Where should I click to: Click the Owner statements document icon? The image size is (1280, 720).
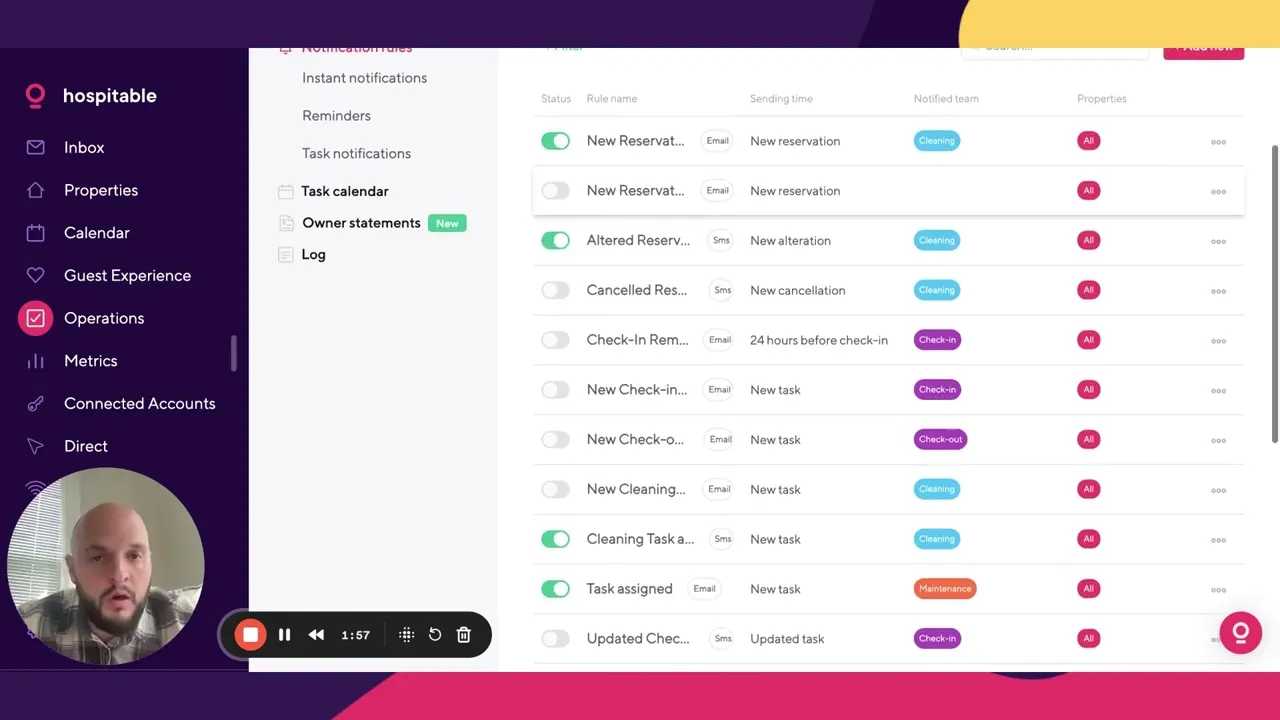(285, 223)
